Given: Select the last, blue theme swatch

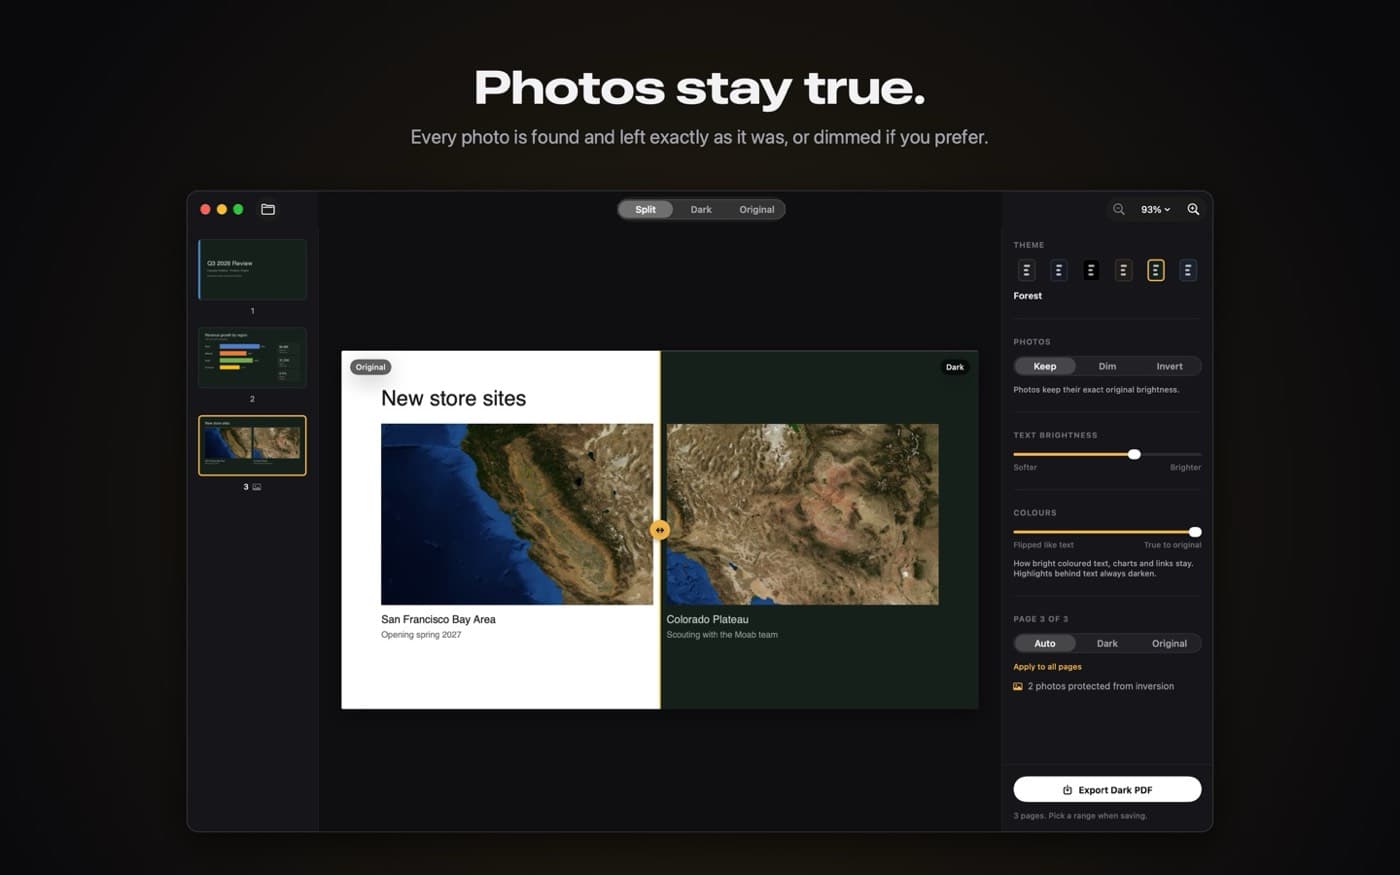Looking at the screenshot, I should [1187, 270].
